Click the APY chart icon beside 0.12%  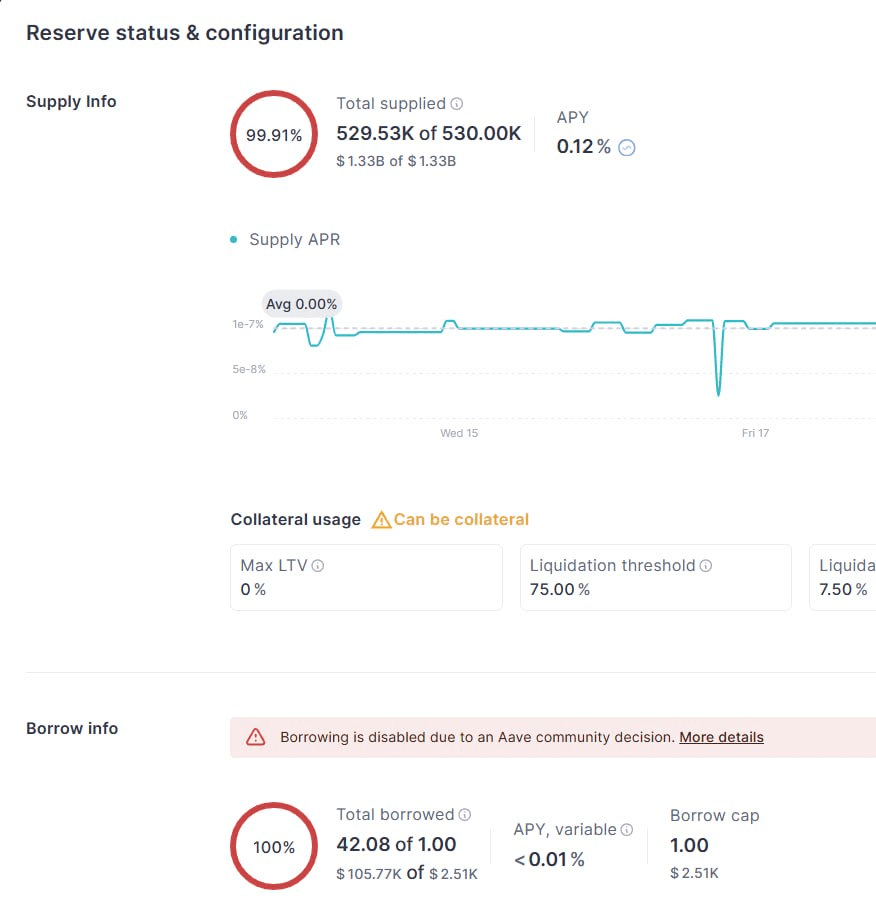coord(627,148)
